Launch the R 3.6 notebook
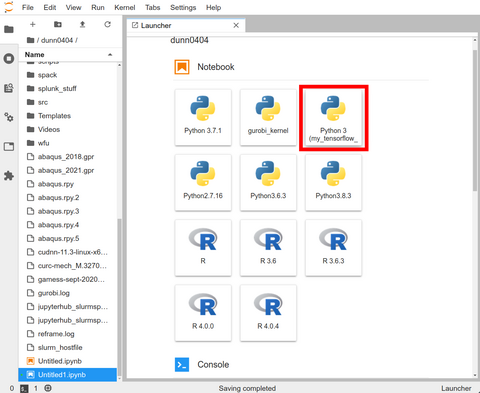This screenshot has height=393, width=480. point(268,248)
